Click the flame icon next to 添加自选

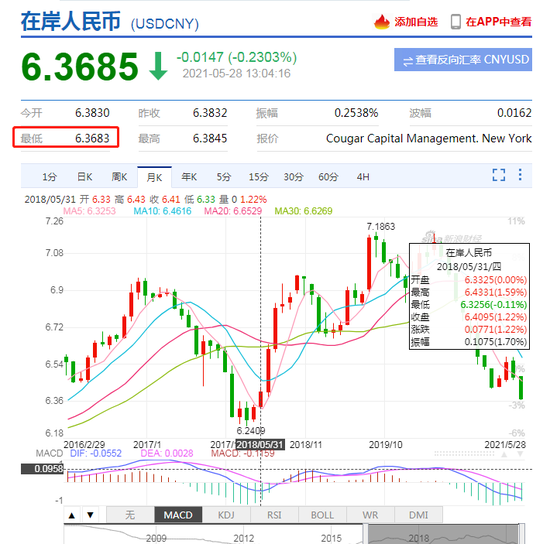[382, 22]
